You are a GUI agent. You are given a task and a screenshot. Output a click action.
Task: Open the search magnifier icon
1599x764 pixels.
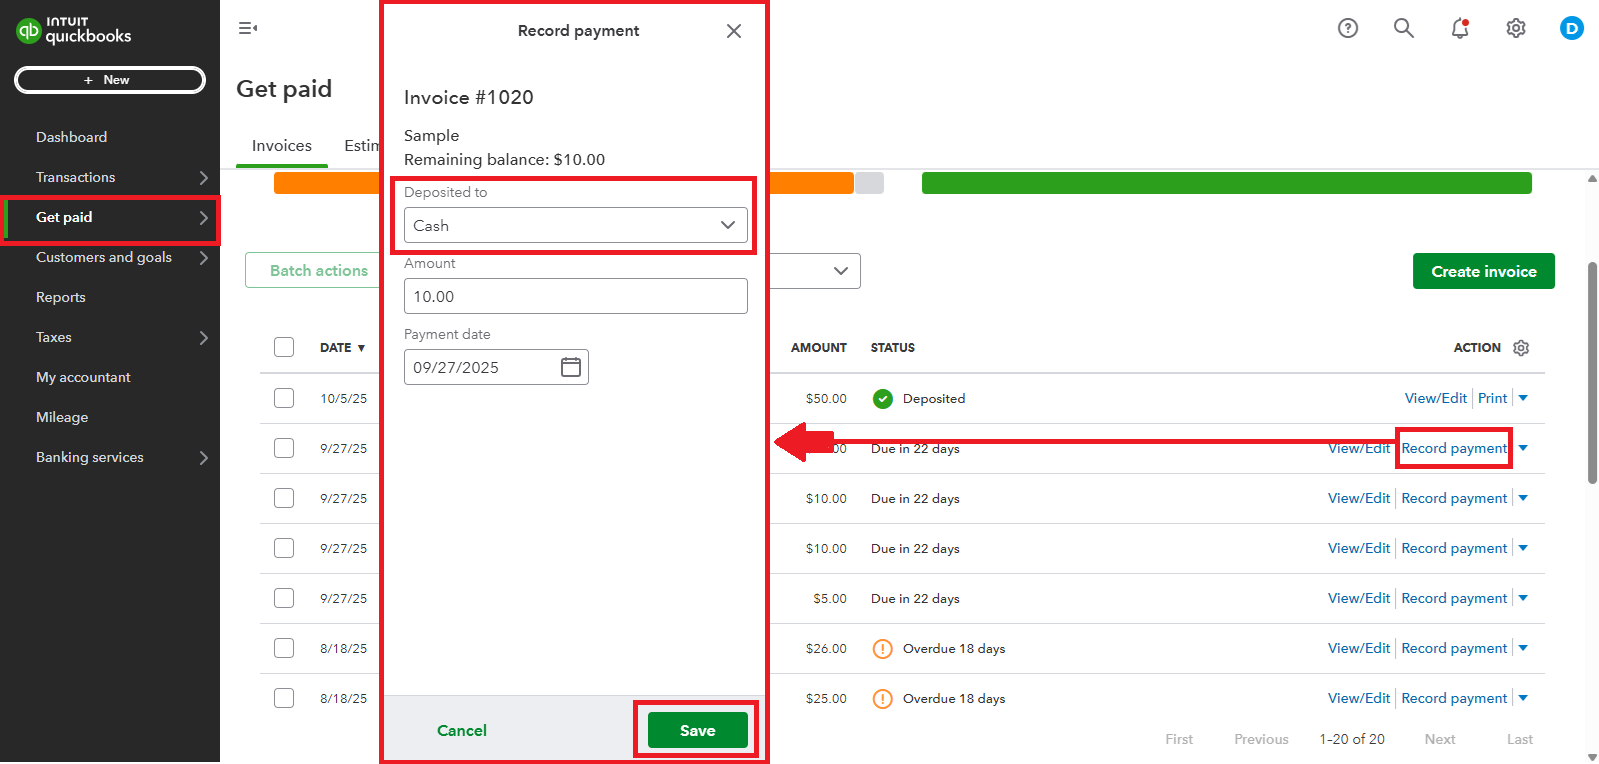pos(1404,29)
